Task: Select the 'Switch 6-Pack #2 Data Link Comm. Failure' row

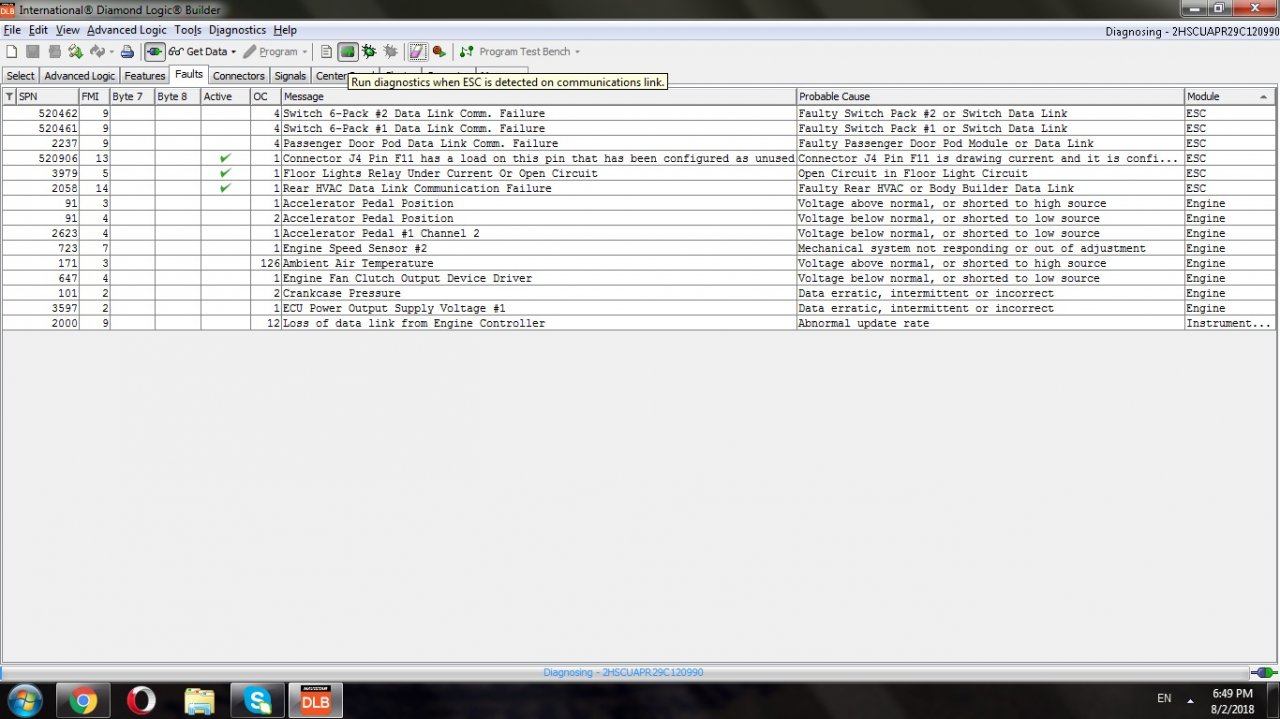Action: pyautogui.click(x=639, y=114)
